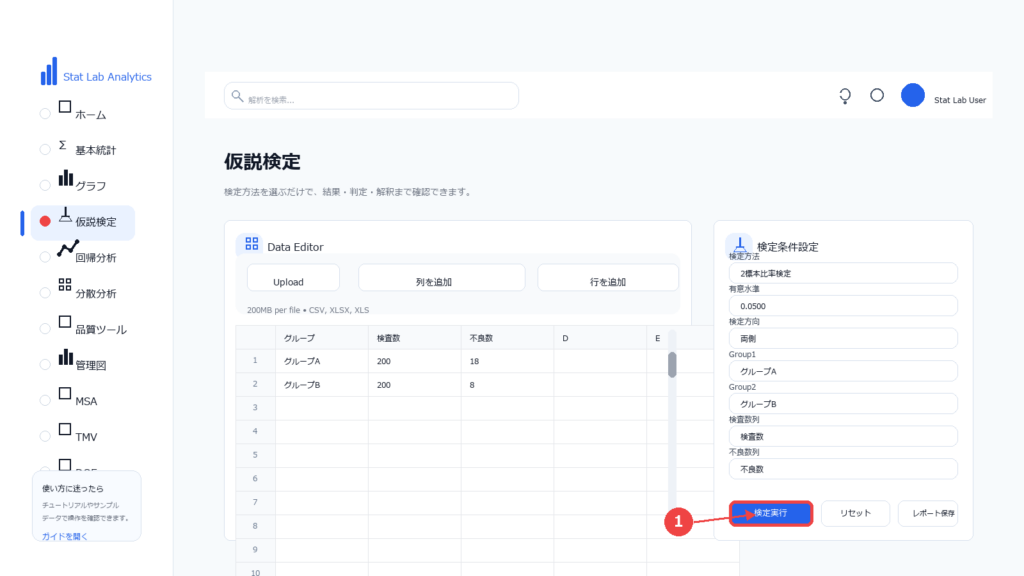
Task: Click cell グループB in row 2
Action: (x=322, y=385)
